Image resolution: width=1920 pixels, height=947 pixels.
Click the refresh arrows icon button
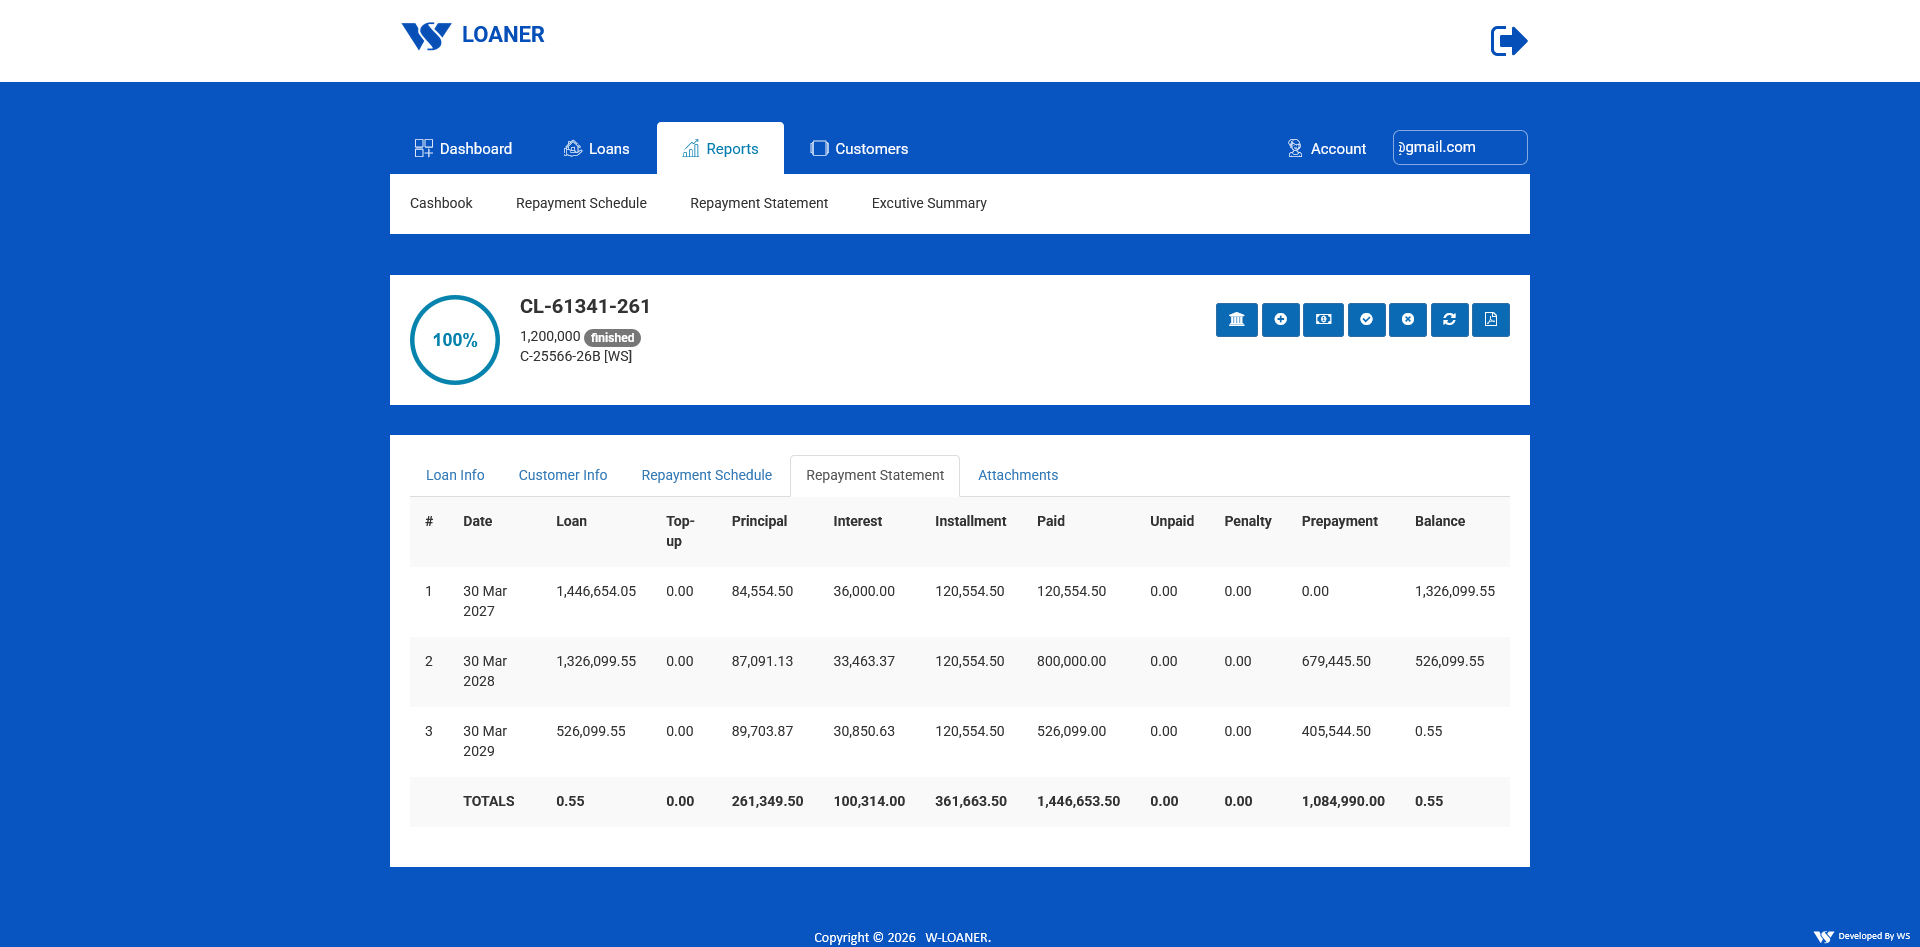point(1450,320)
